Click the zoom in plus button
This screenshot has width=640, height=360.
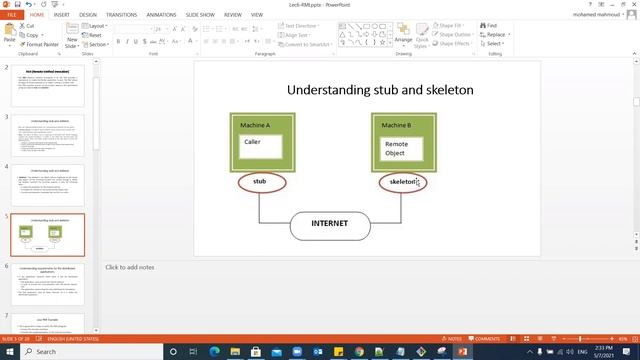click(611, 339)
